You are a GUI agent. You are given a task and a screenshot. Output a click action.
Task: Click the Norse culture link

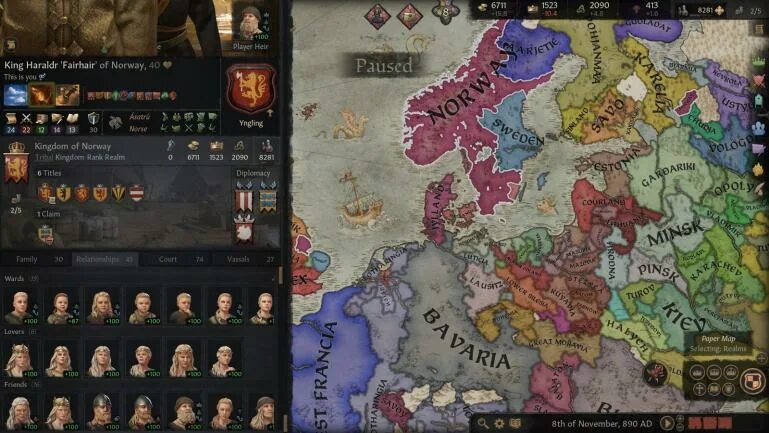pyautogui.click(x=138, y=128)
